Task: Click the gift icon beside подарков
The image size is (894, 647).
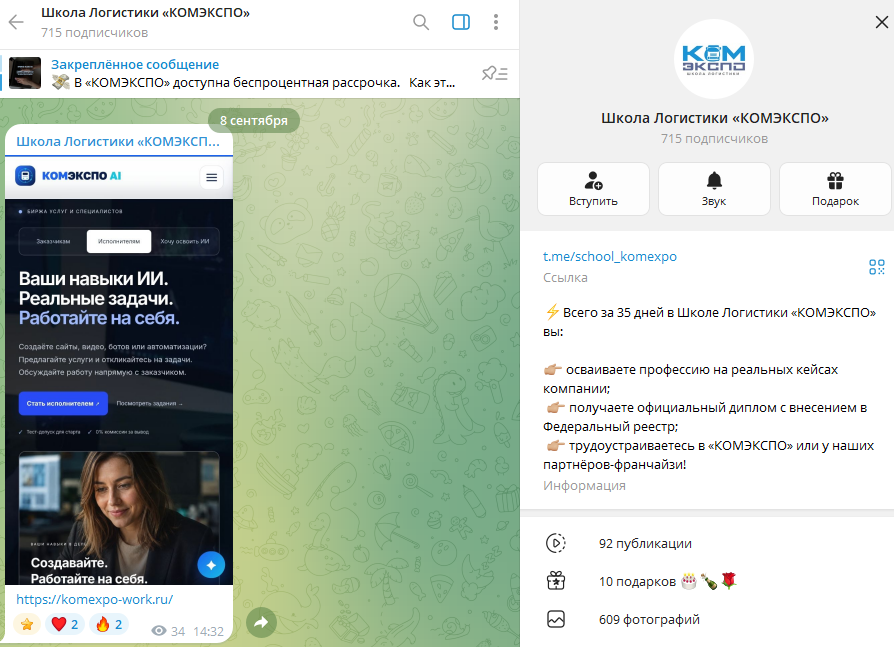Action: click(x=556, y=581)
